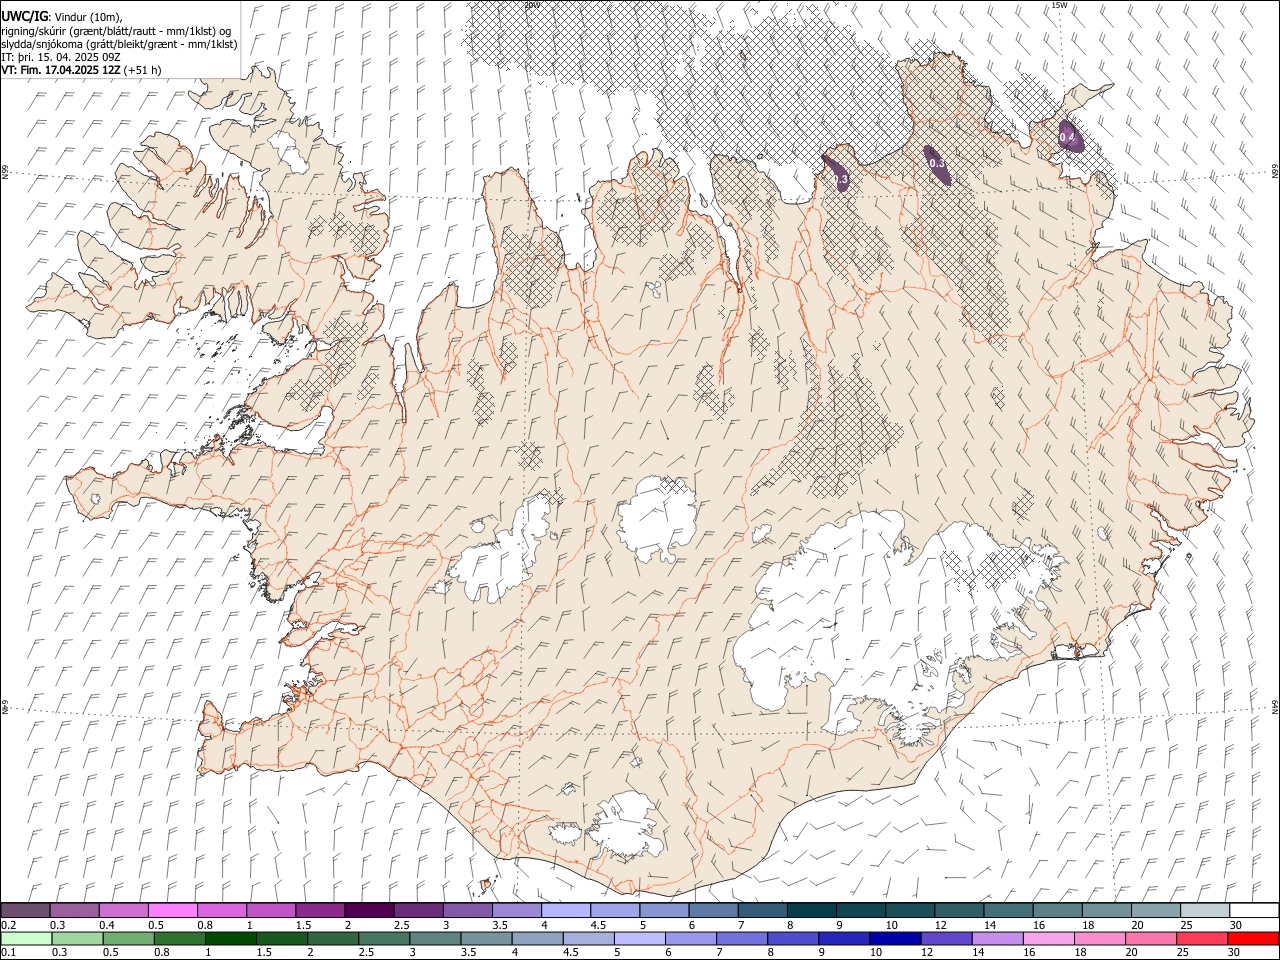1280x960 pixels.
Task: Click the 'rigning/skúrir' legend description line
Action: [116, 31]
